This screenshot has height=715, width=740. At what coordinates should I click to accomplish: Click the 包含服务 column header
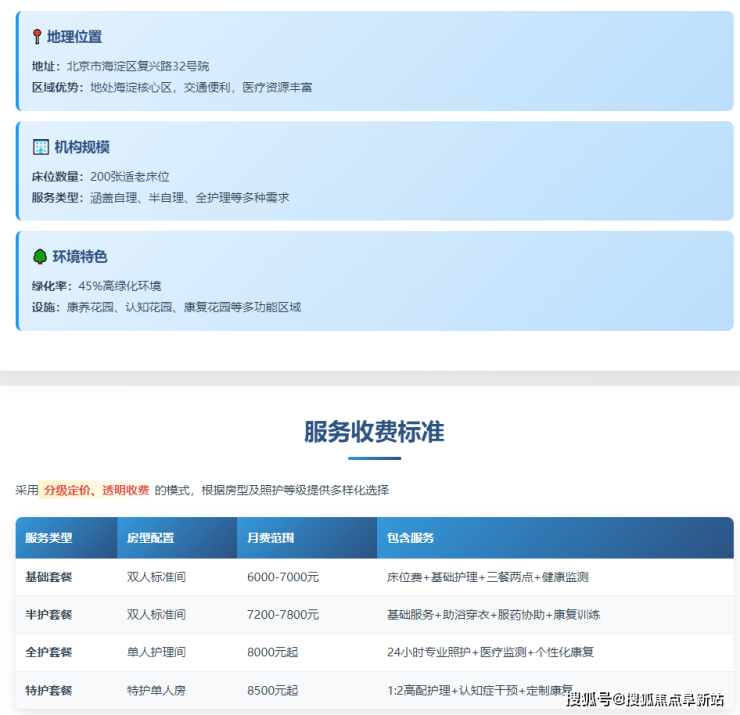(410, 538)
